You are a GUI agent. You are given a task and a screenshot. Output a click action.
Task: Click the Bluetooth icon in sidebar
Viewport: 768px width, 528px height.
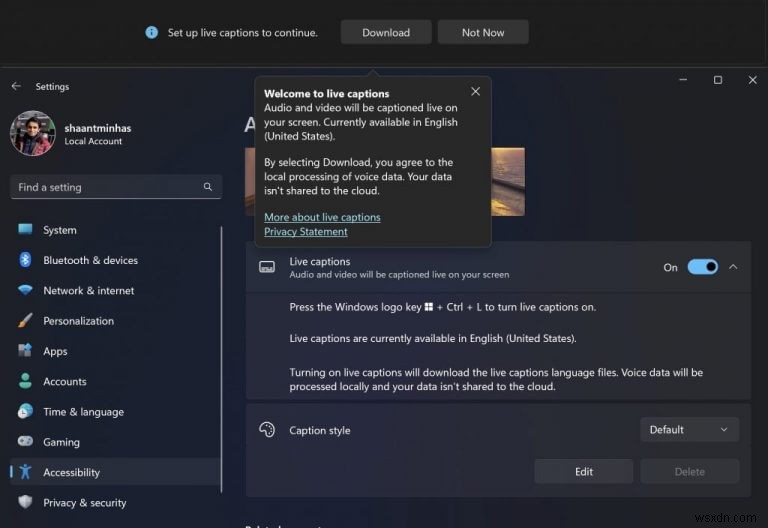click(25, 260)
